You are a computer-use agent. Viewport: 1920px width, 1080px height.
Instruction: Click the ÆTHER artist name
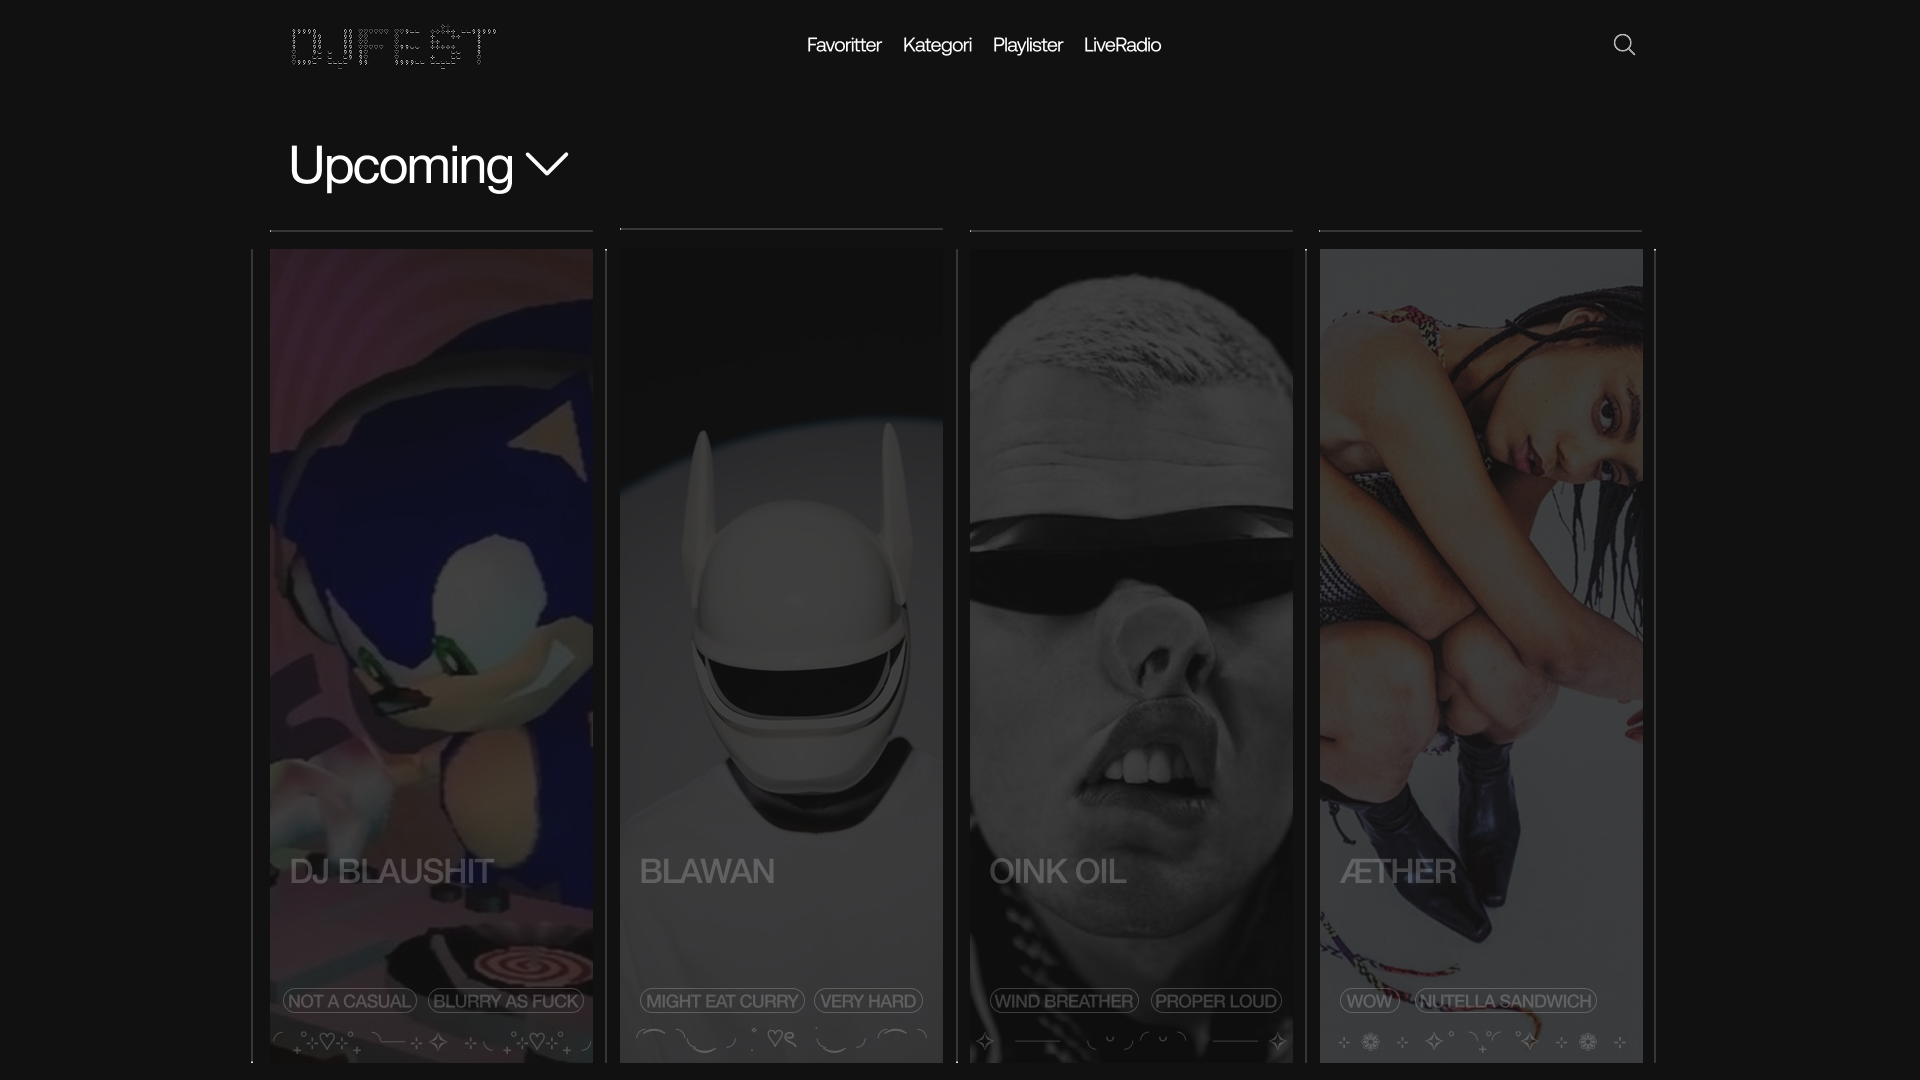(1397, 871)
